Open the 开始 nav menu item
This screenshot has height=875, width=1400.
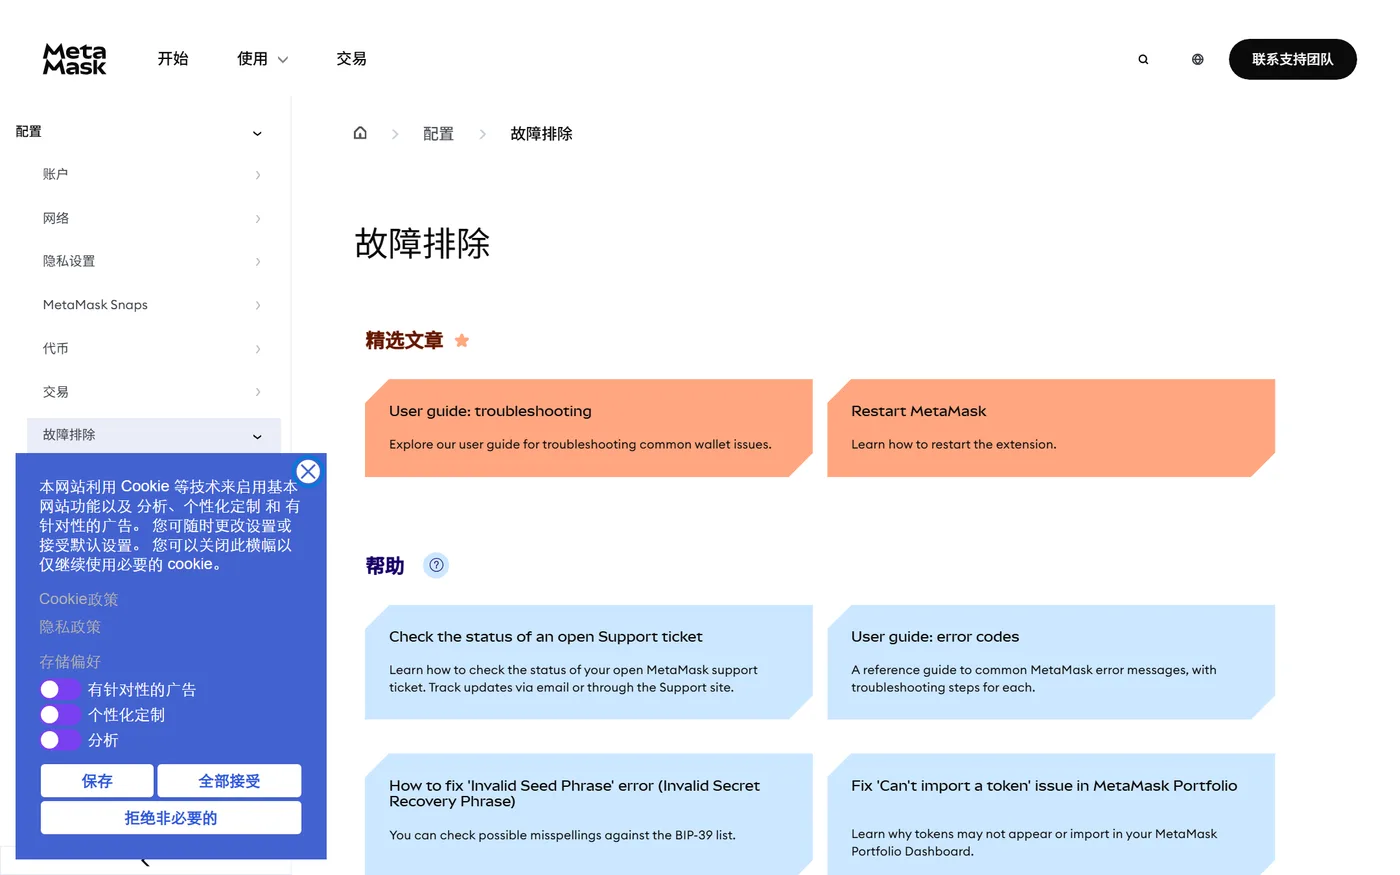click(173, 59)
